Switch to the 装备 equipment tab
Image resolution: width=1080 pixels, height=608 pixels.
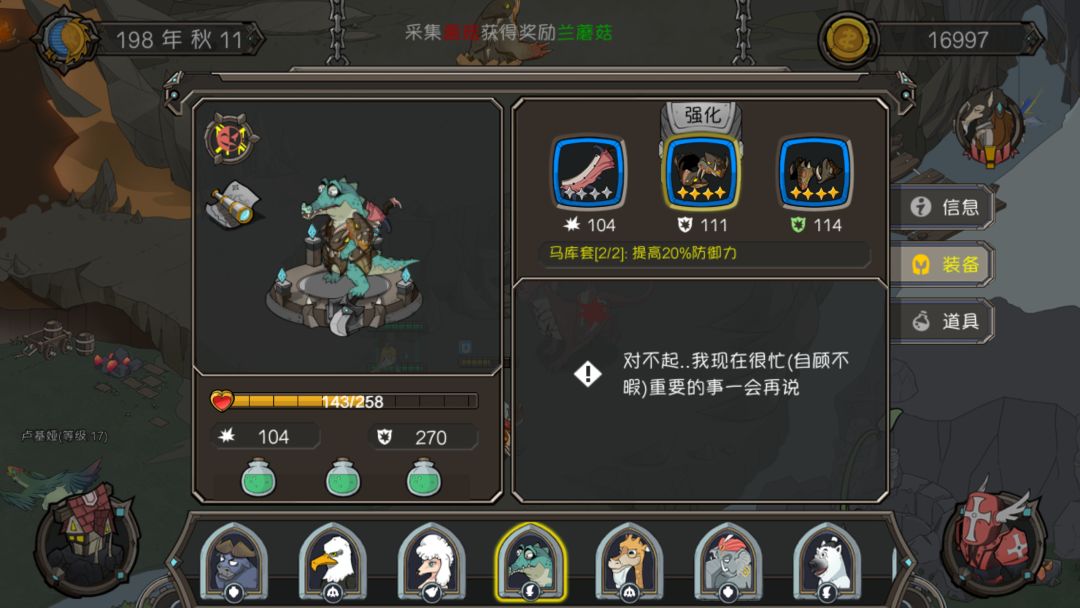[945, 264]
